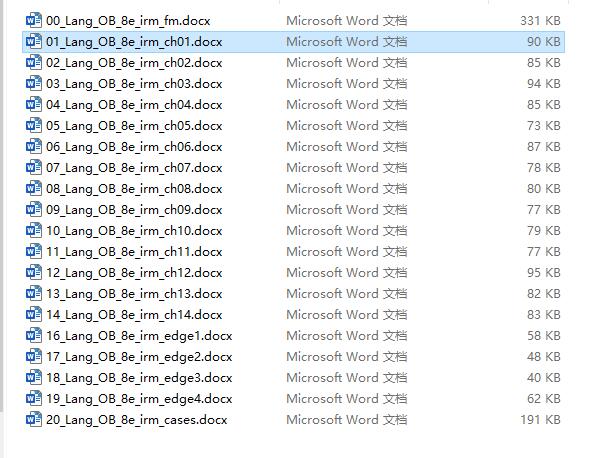The image size is (616, 458).
Task: Click Word icon of 20_Lang_OB_8e_irm_cases.docx
Action: coord(34,420)
